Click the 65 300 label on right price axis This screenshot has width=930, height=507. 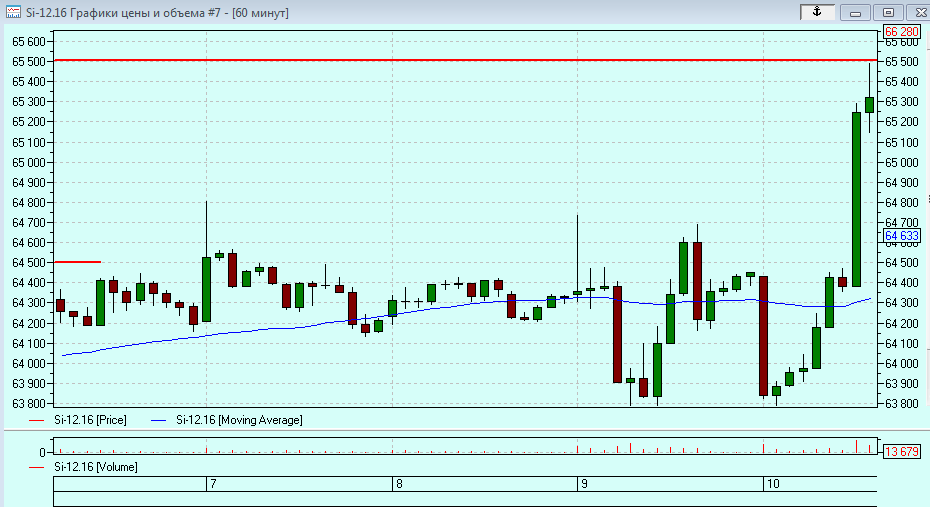click(x=902, y=102)
